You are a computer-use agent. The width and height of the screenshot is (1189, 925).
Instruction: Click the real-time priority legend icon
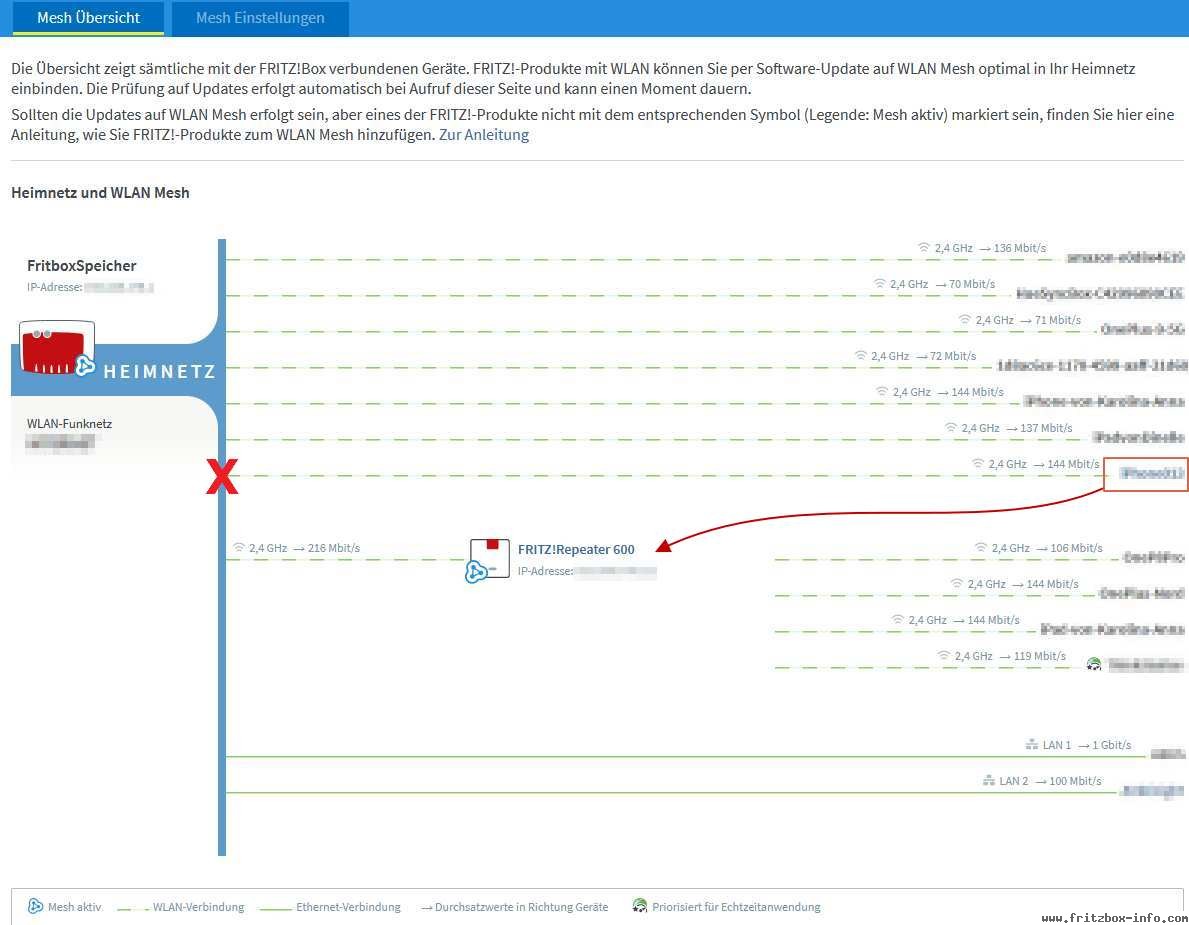pyautogui.click(x=639, y=906)
